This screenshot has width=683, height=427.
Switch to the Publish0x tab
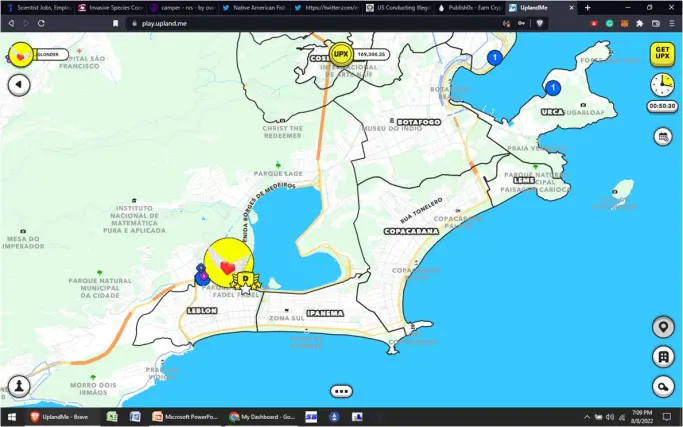[x=470, y=8]
